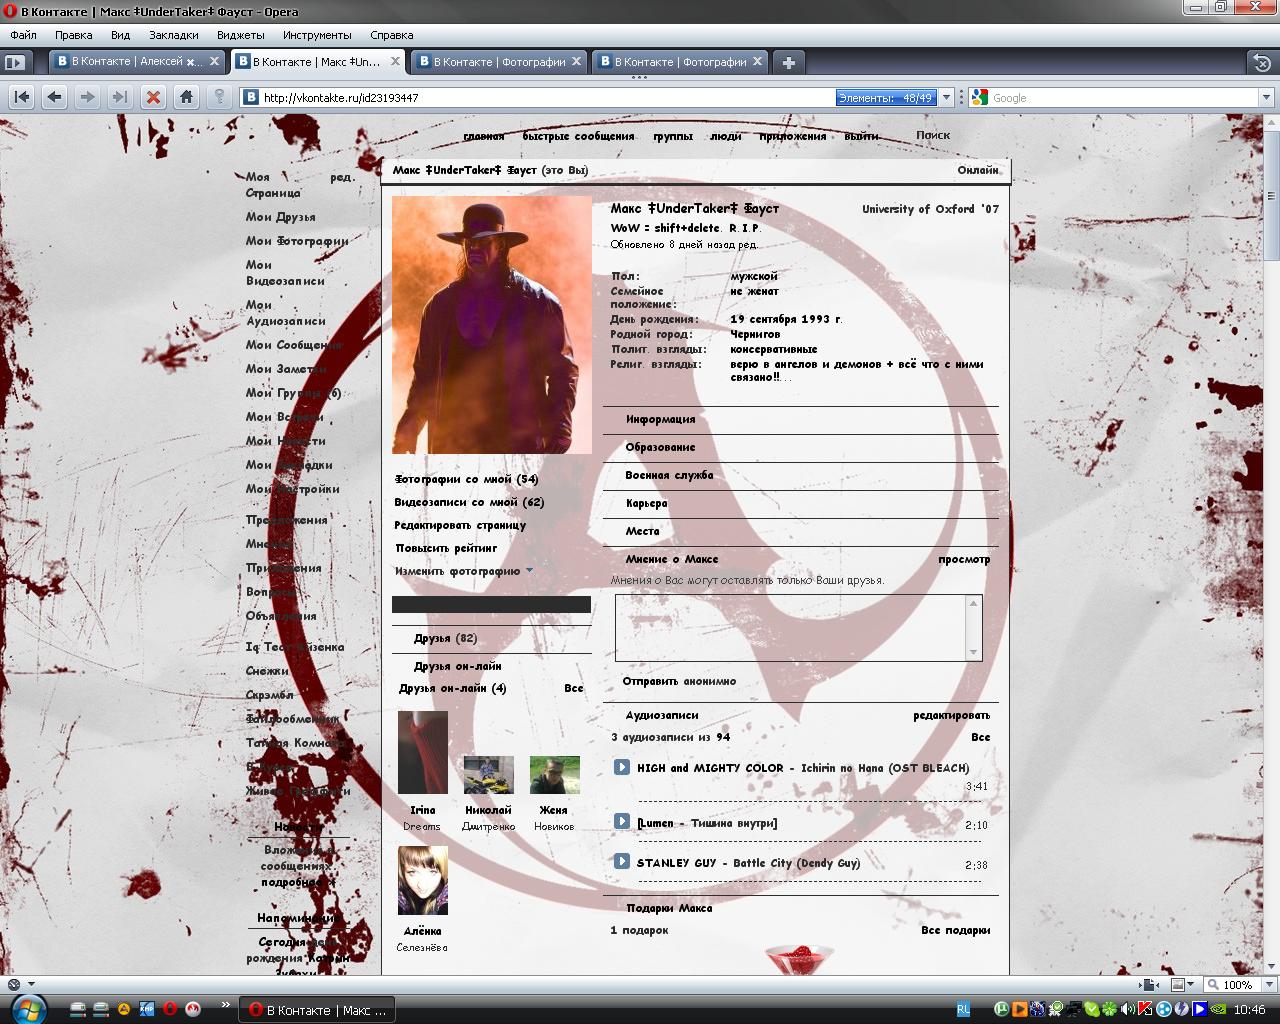
Task: Open the 'Правка' menu
Action: click(x=74, y=35)
